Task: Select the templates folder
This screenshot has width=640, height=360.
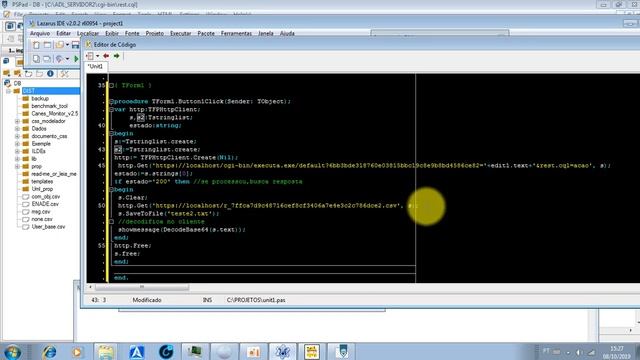Action: pyautogui.click(x=42, y=182)
